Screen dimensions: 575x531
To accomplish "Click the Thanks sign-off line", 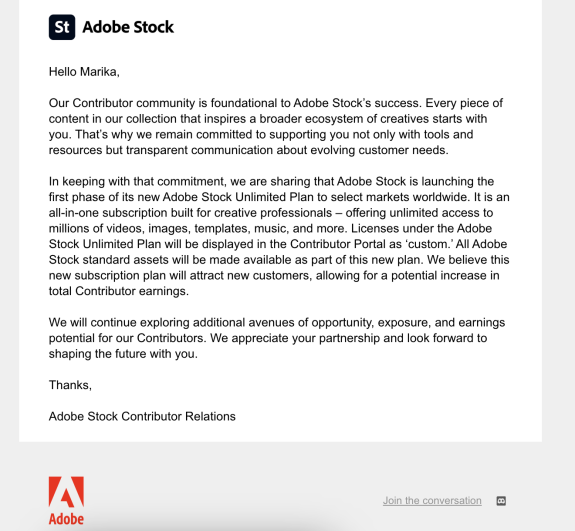I will (x=70, y=385).
